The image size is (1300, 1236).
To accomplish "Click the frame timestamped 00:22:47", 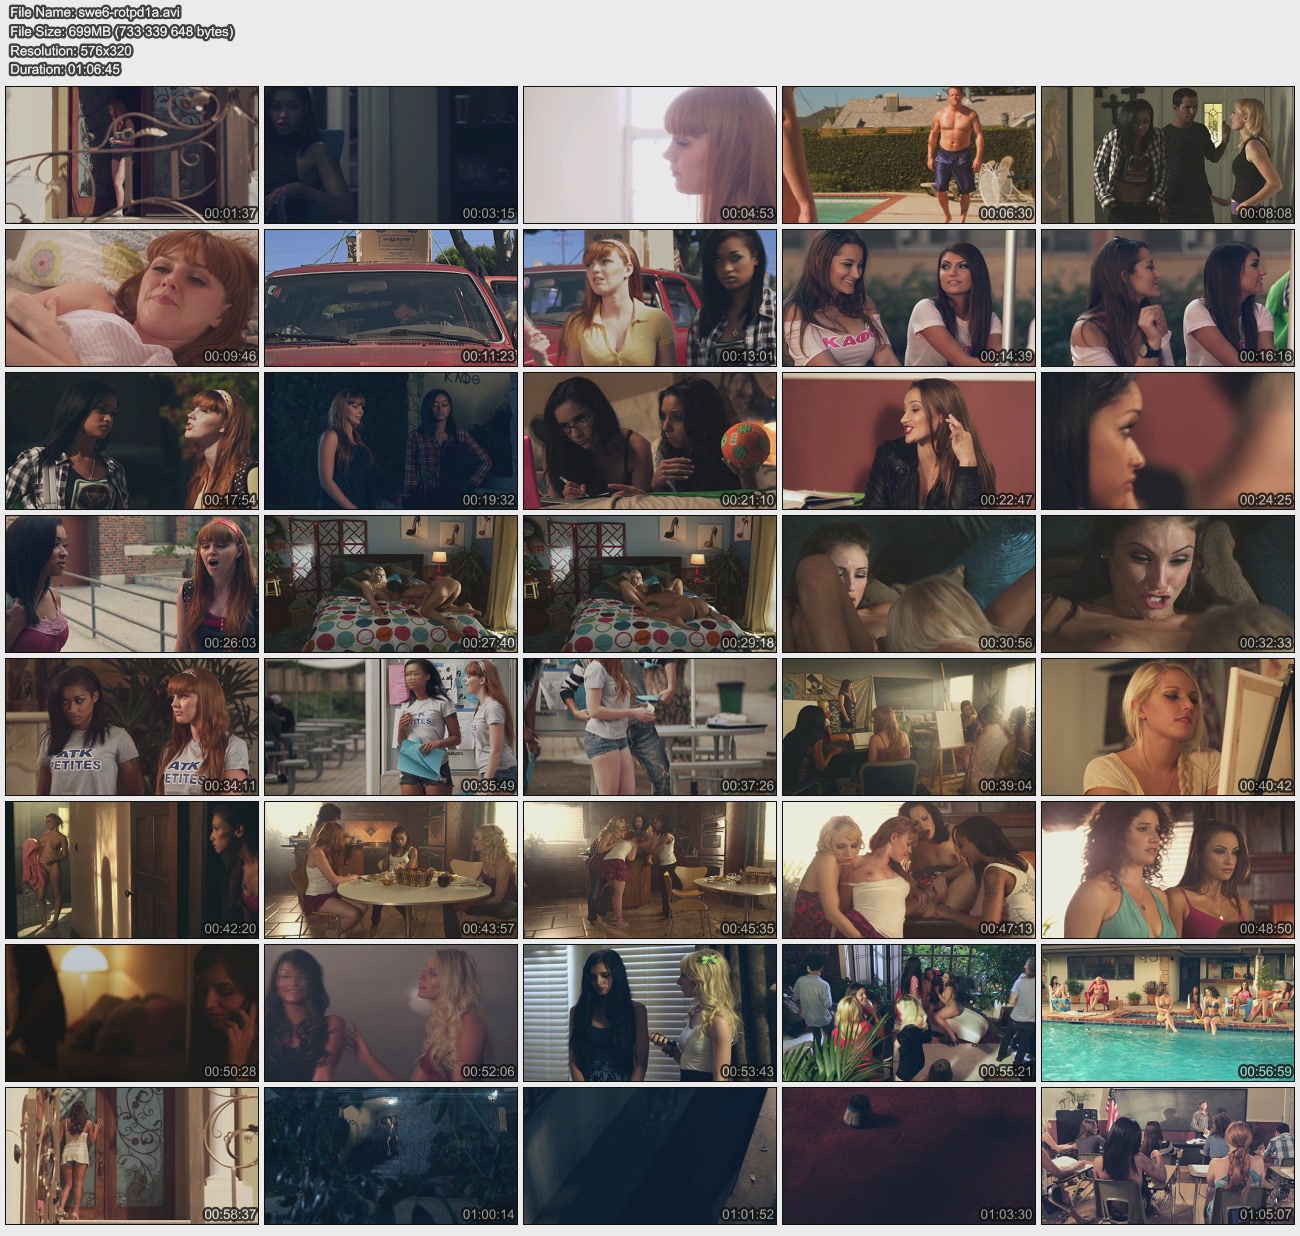I will click(x=908, y=441).
